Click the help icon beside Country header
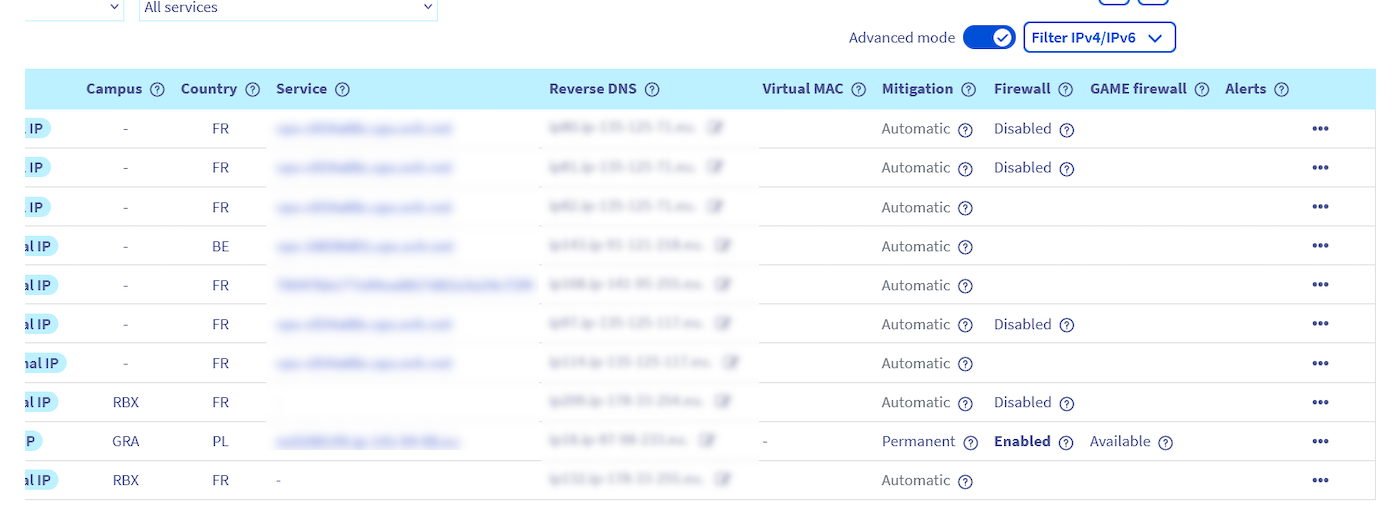Screen dimensions: 1400x527 tap(252, 90)
